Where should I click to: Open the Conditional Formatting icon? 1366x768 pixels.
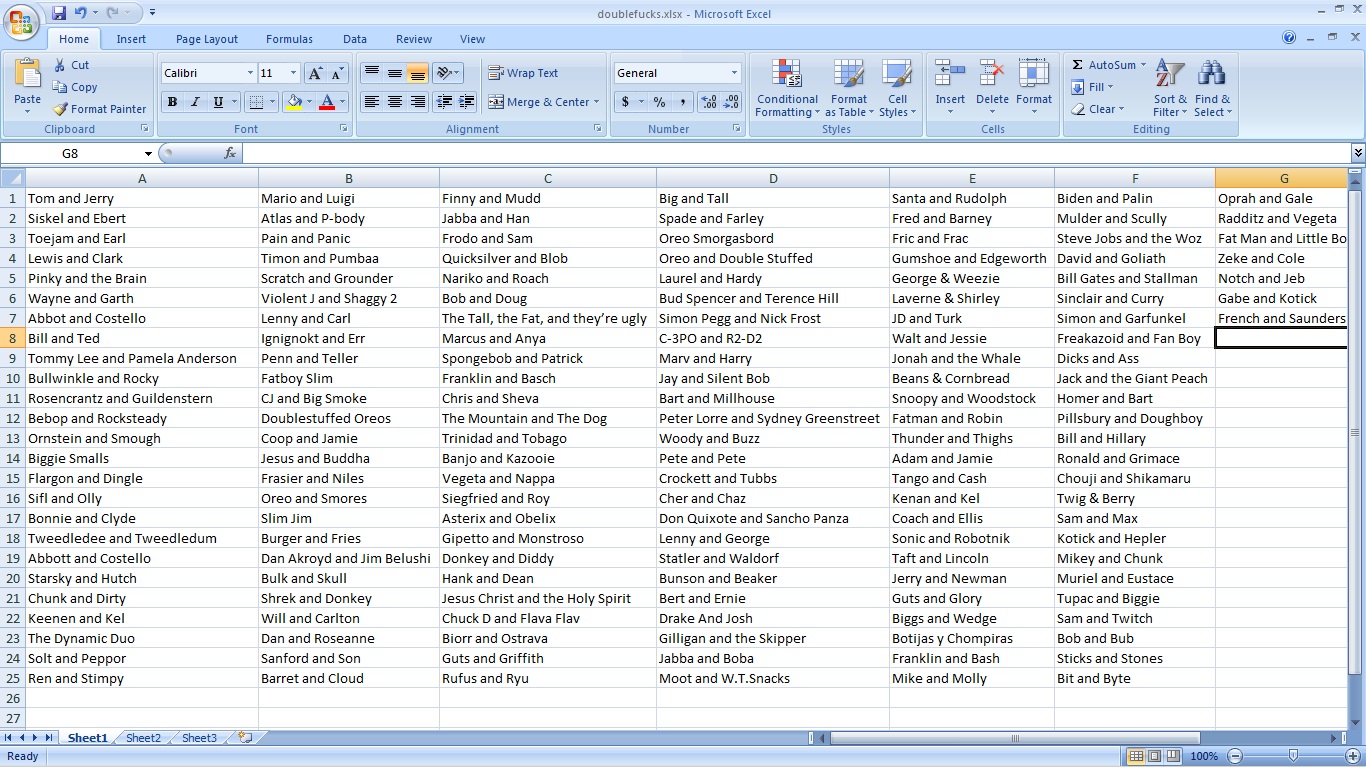point(787,75)
